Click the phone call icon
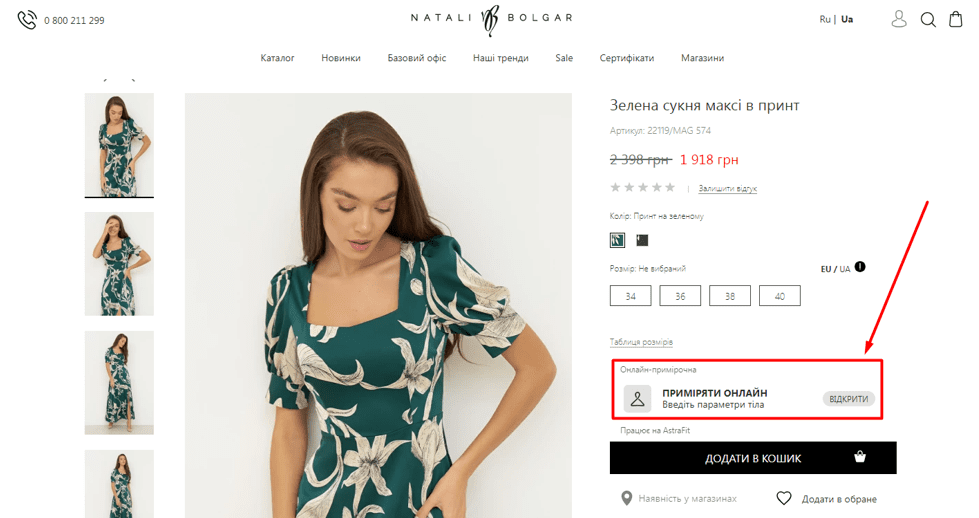979x518 pixels. [27, 20]
